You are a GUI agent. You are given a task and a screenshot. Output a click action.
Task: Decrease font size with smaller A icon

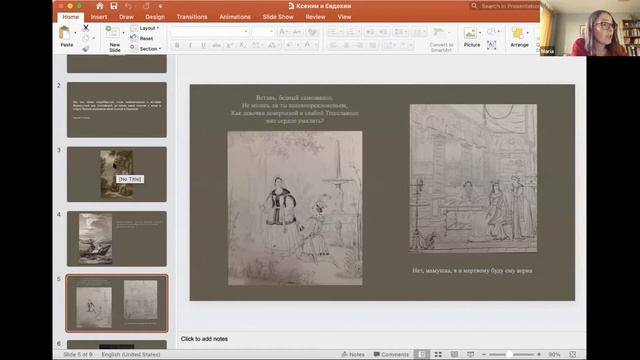pyautogui.click(x=297, y=31)
